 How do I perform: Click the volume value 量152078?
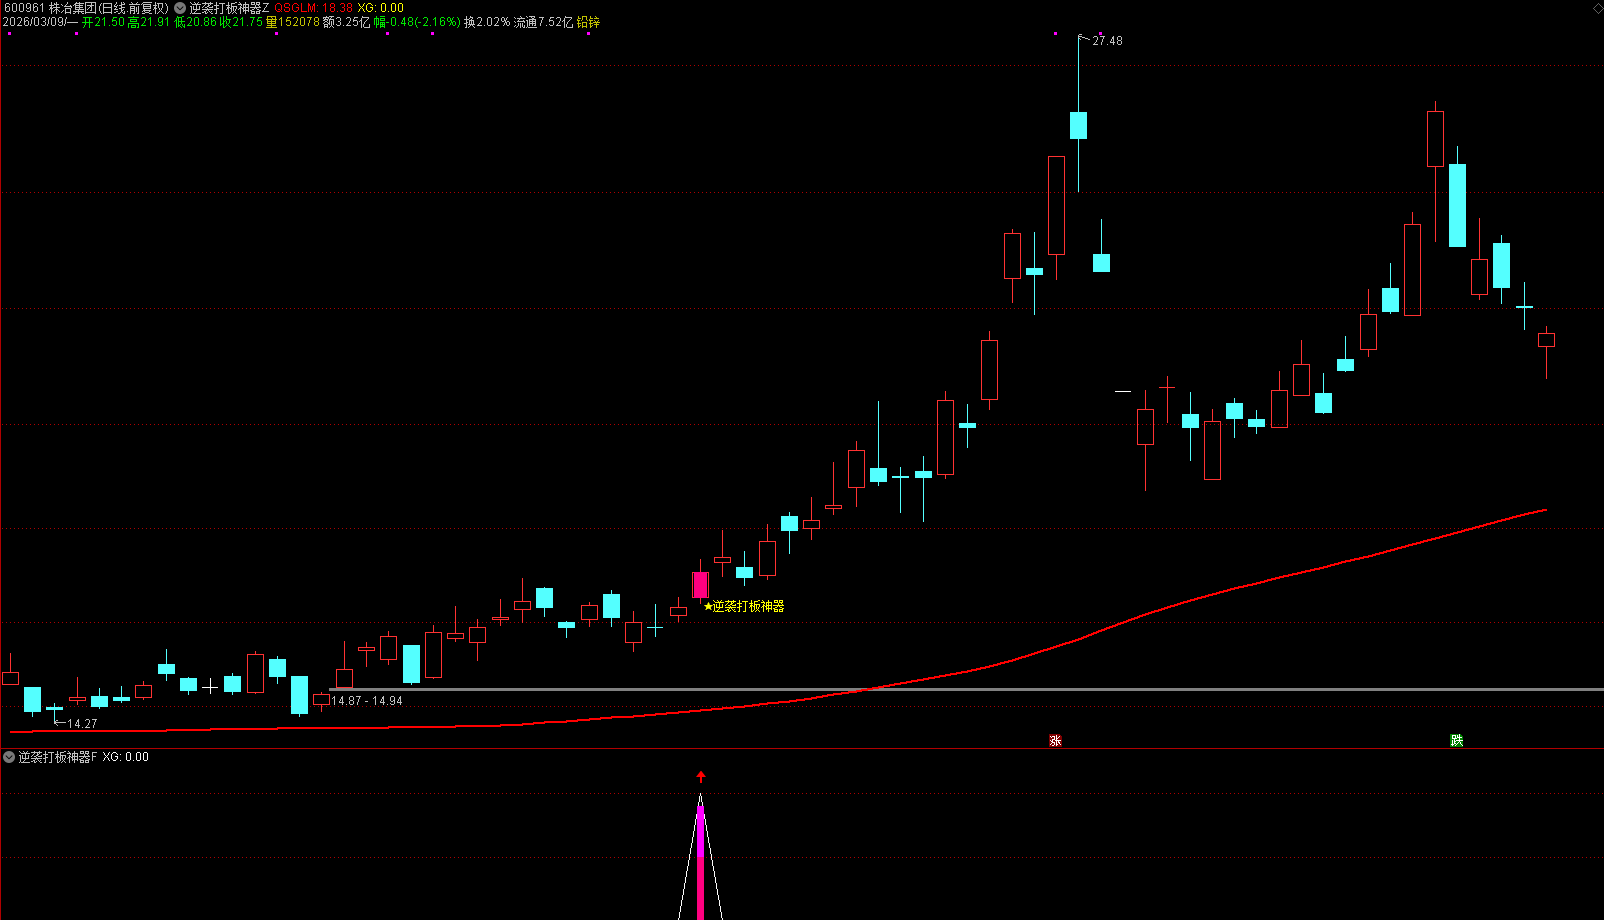click(292, 22)
